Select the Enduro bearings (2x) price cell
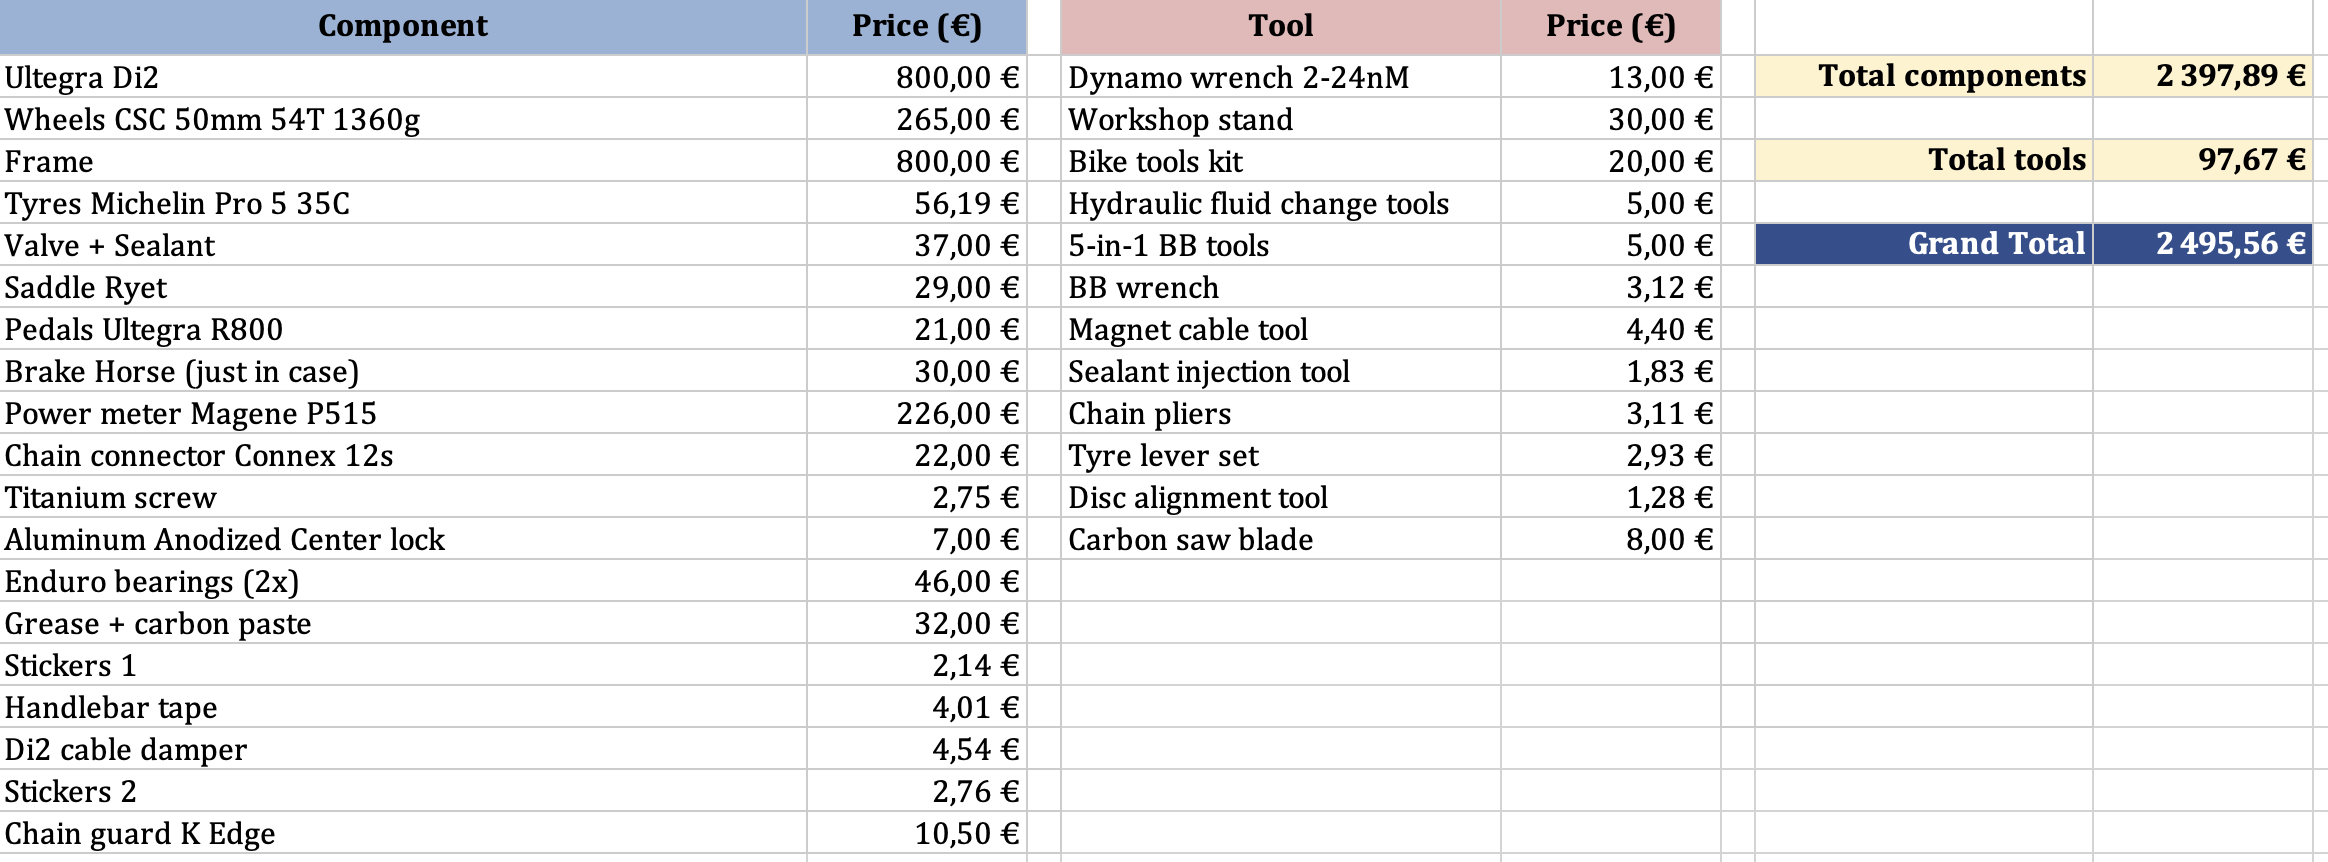 917,581
